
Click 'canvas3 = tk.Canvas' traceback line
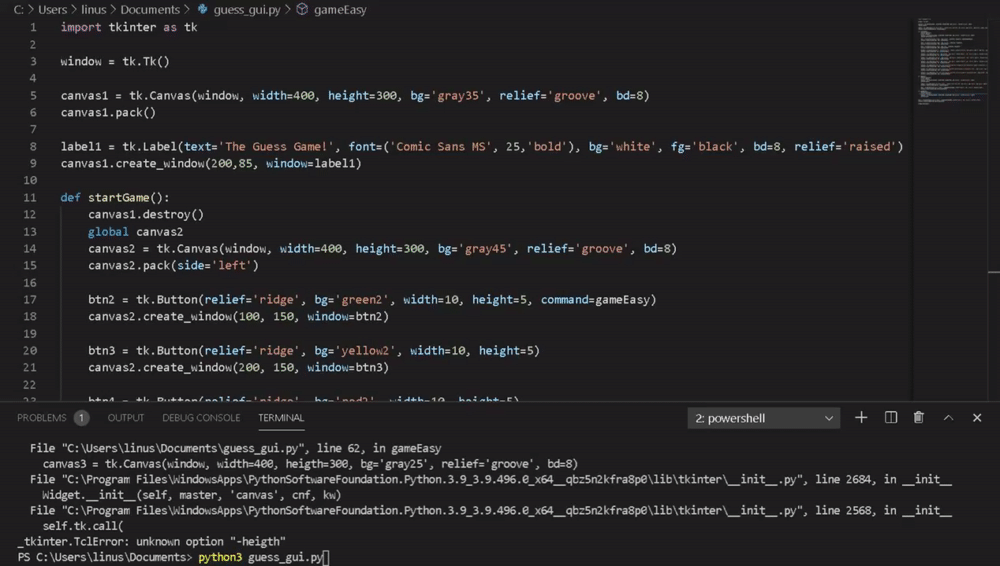point(310,464)
